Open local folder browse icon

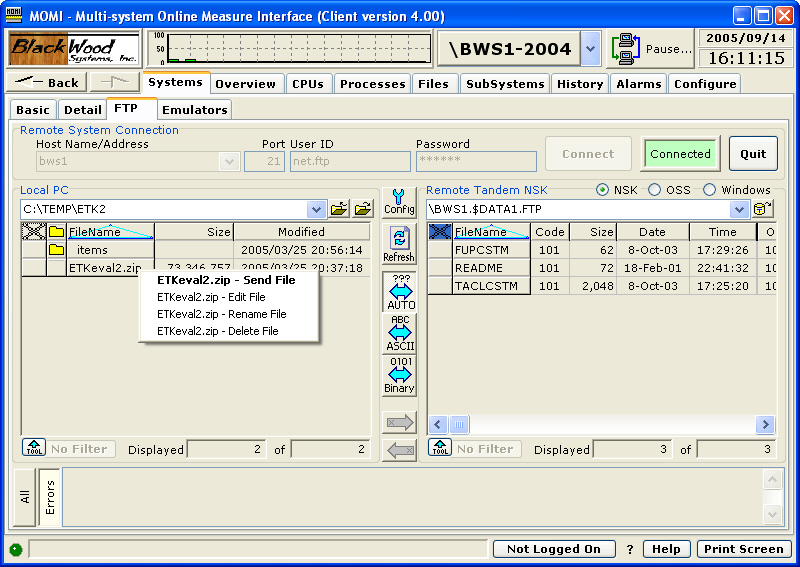(x=363, y=209)
